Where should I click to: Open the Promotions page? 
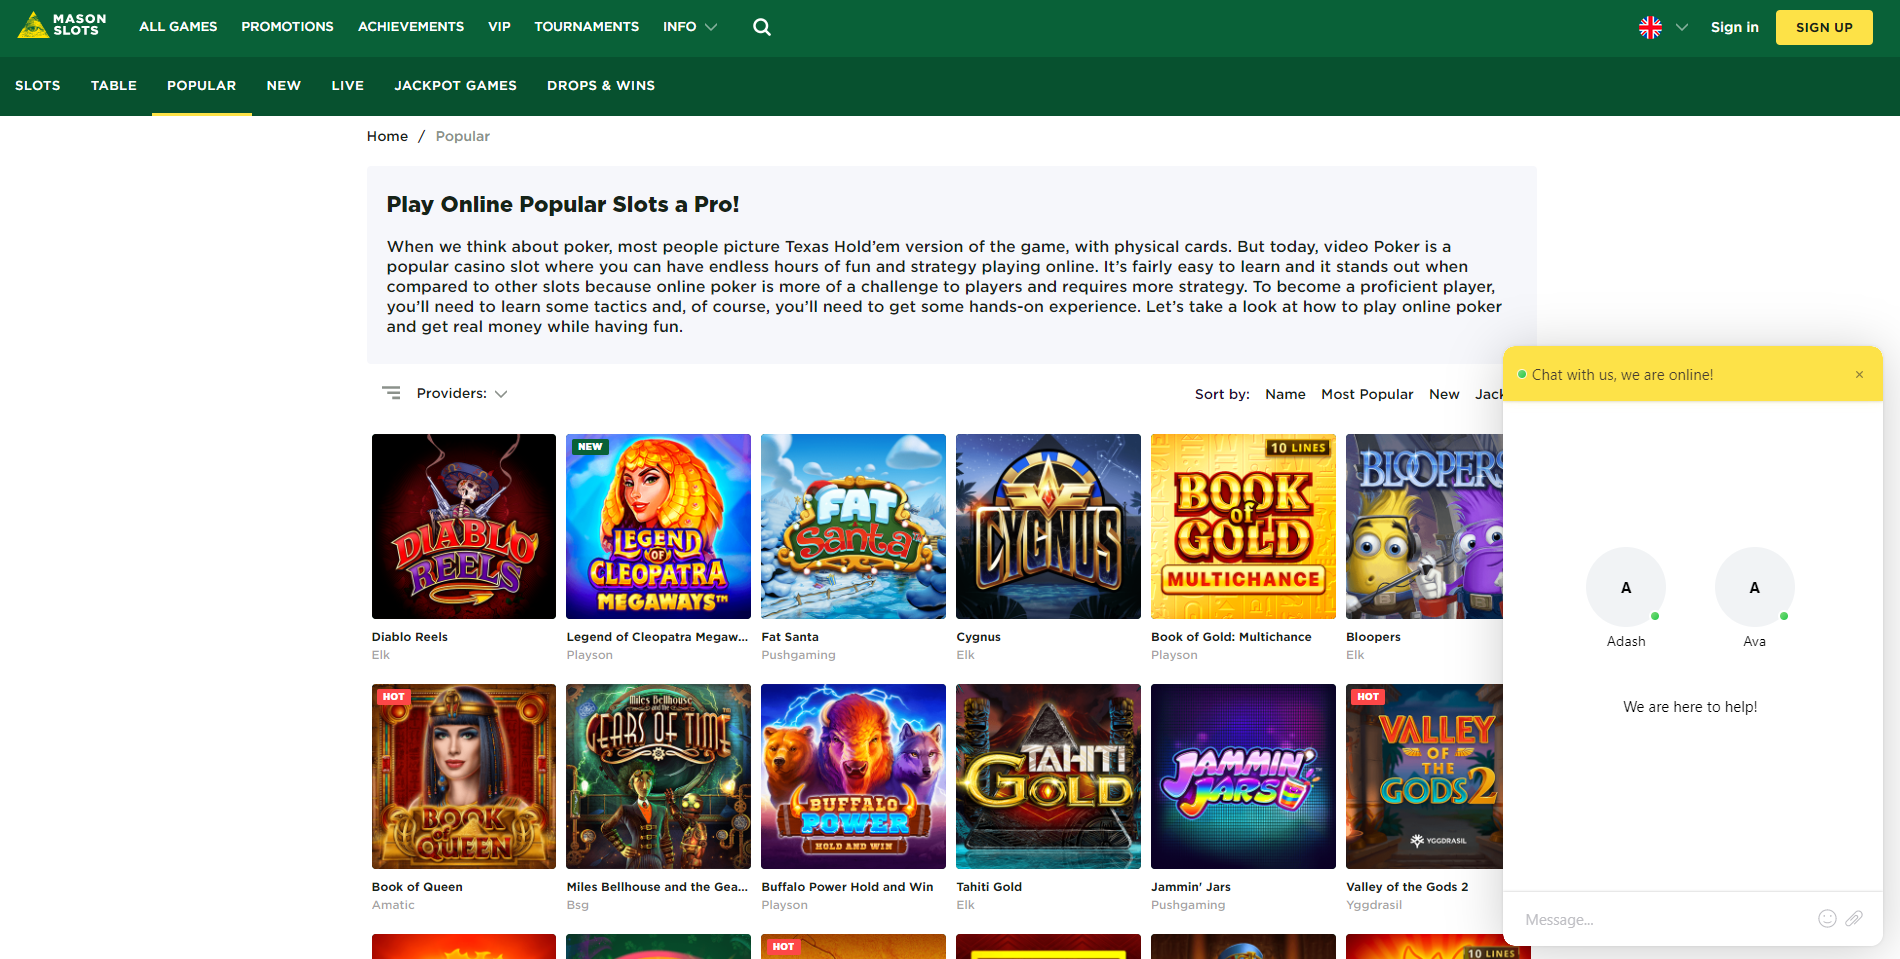287,27
